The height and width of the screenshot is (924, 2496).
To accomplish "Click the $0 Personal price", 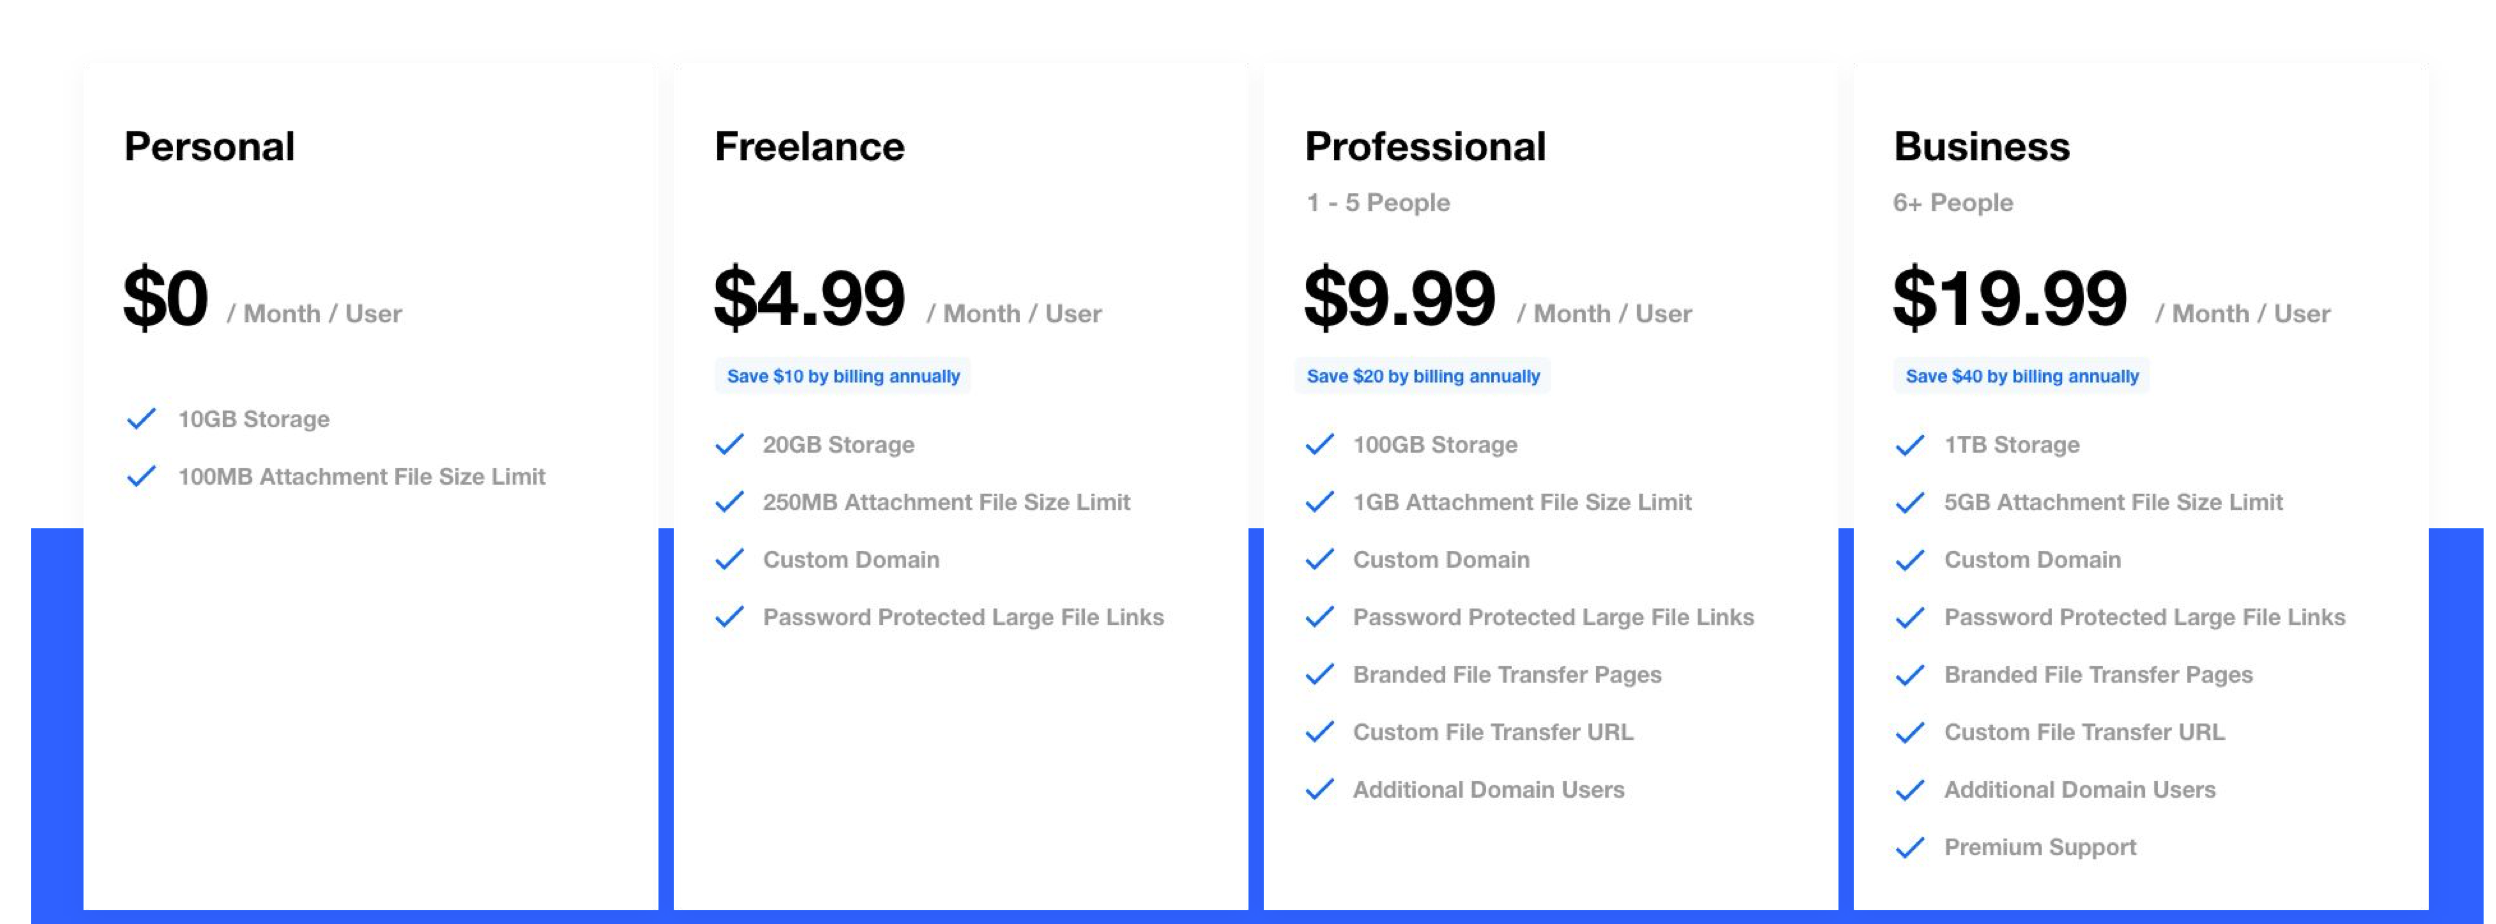I will click(x=166, y=298).
